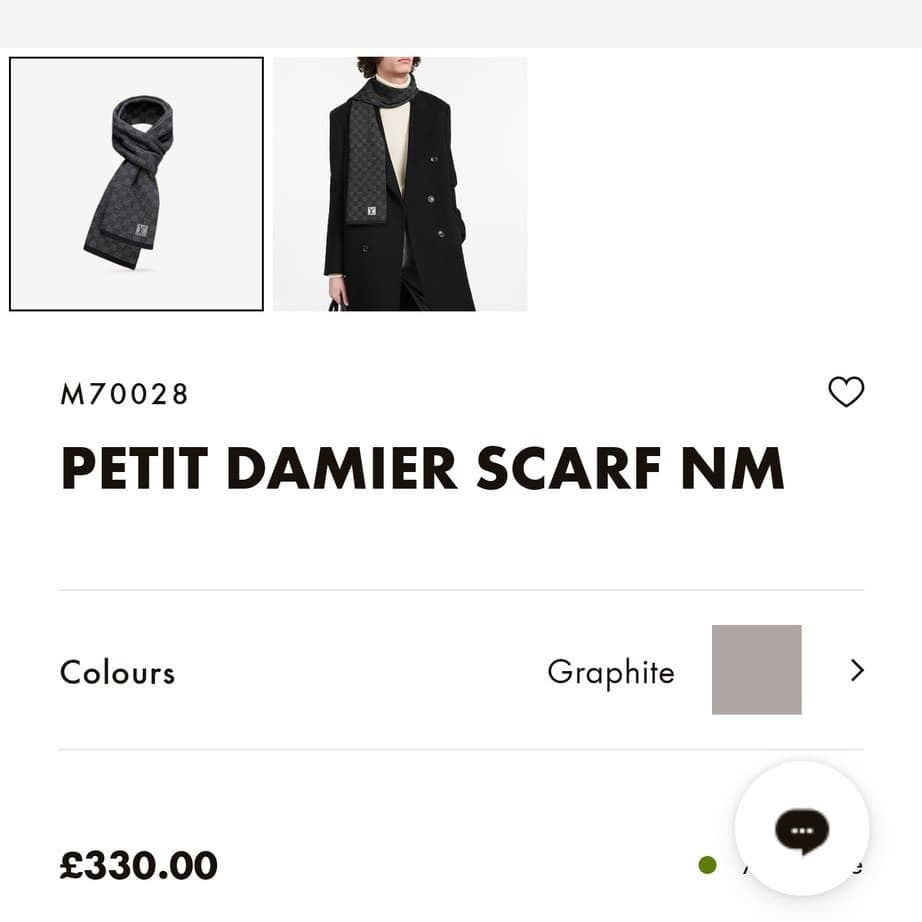The image size is (922, 922).
Task: Select the Graphite colour swatch
Action: (x=756, y=670)
